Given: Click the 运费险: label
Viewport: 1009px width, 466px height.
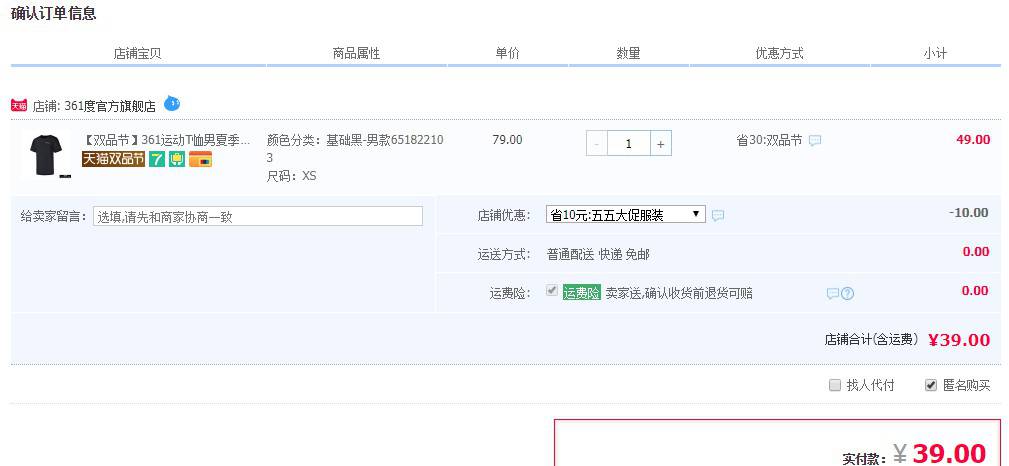Looking at the screenshot, I should tap(510, 294).
